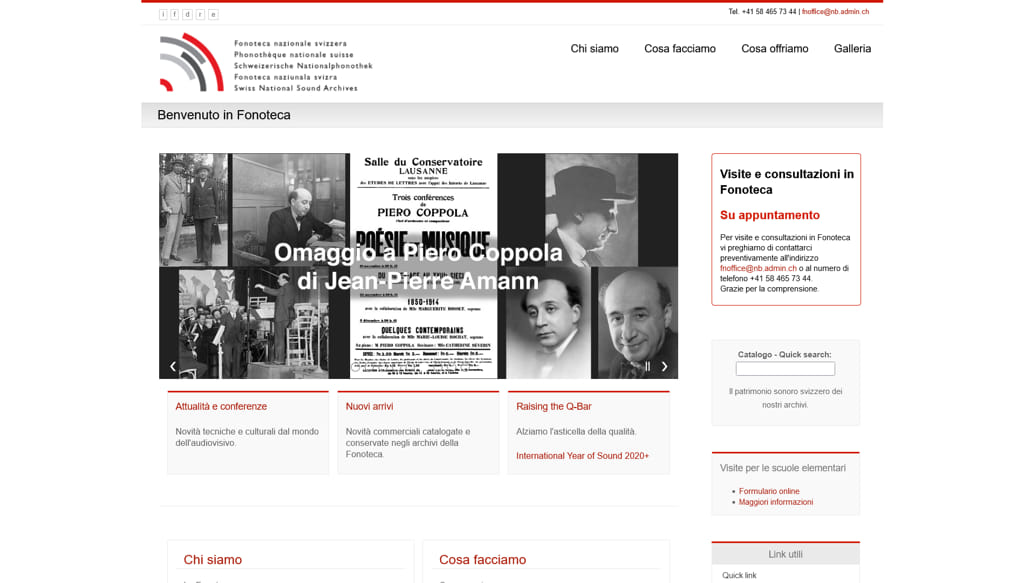Email fnoffice@nb.admin.ch from the header

click(835, 12)
